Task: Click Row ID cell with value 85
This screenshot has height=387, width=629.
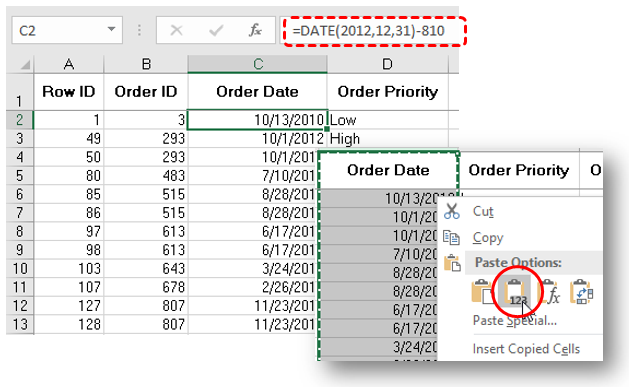Action: coord(69,195)
